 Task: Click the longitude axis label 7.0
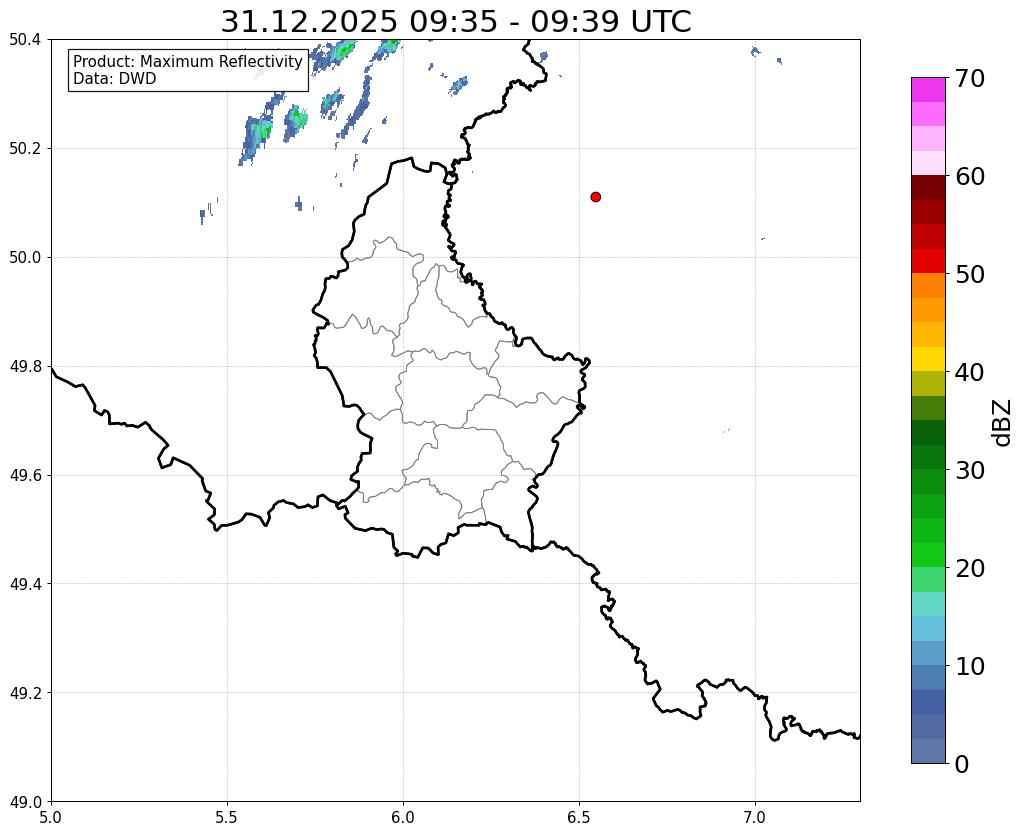[x=755, y=817]
